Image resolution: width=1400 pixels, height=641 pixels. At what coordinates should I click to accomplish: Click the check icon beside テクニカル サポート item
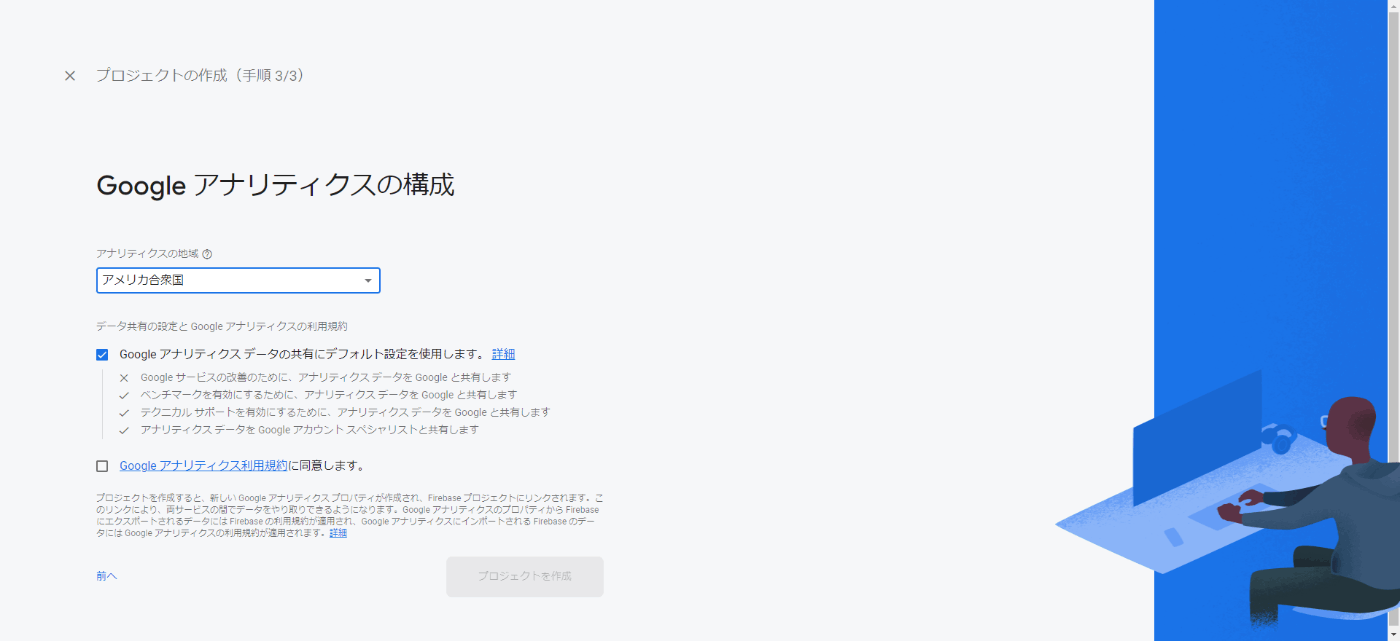pyautogui.click(x=124, y=413)
